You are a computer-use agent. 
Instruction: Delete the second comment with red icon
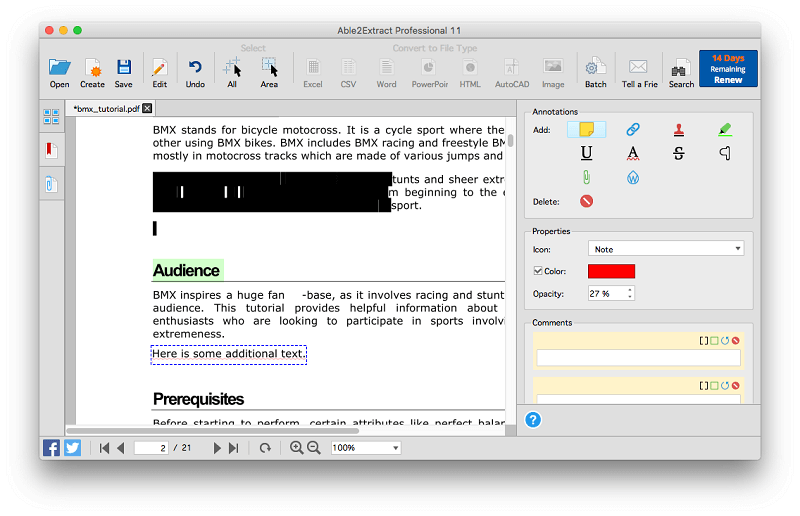pos(736,385)
